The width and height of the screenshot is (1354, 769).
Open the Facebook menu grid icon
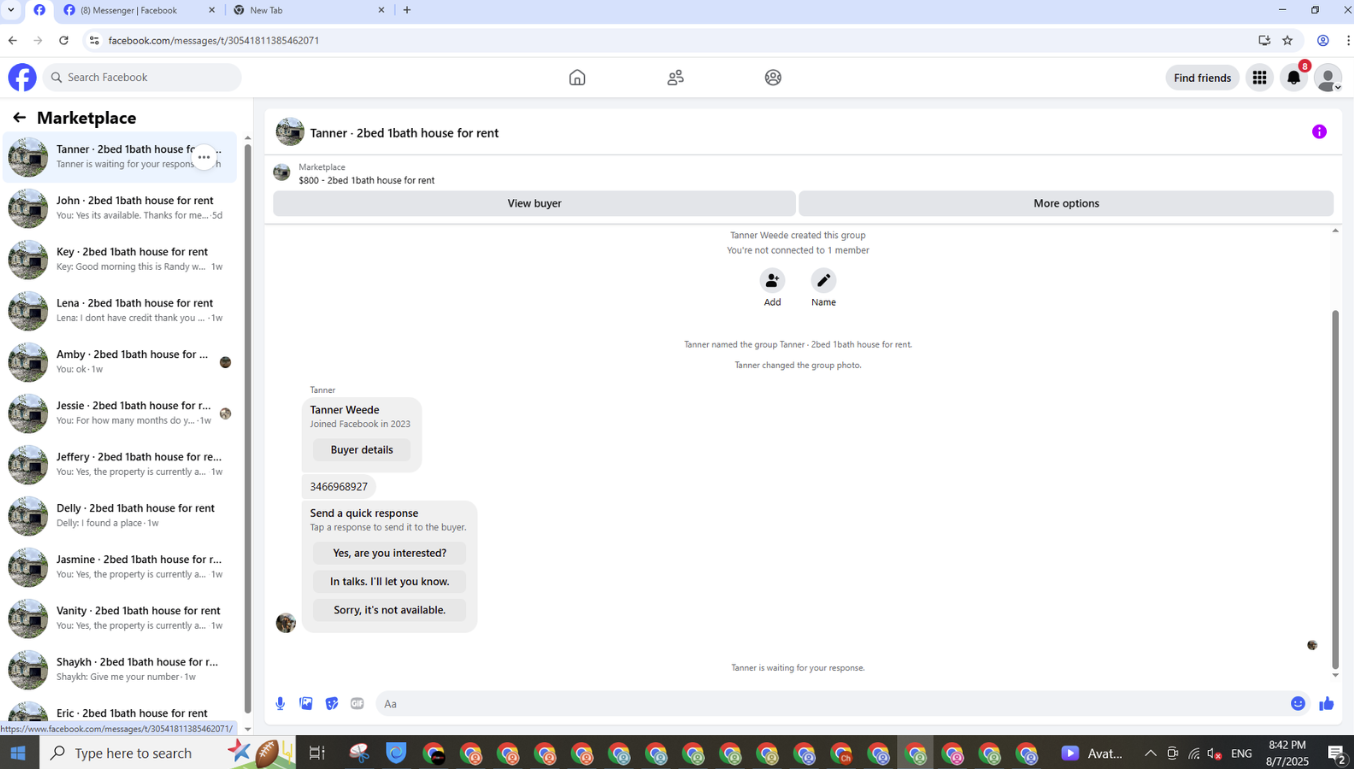(x=1259, y=78)
